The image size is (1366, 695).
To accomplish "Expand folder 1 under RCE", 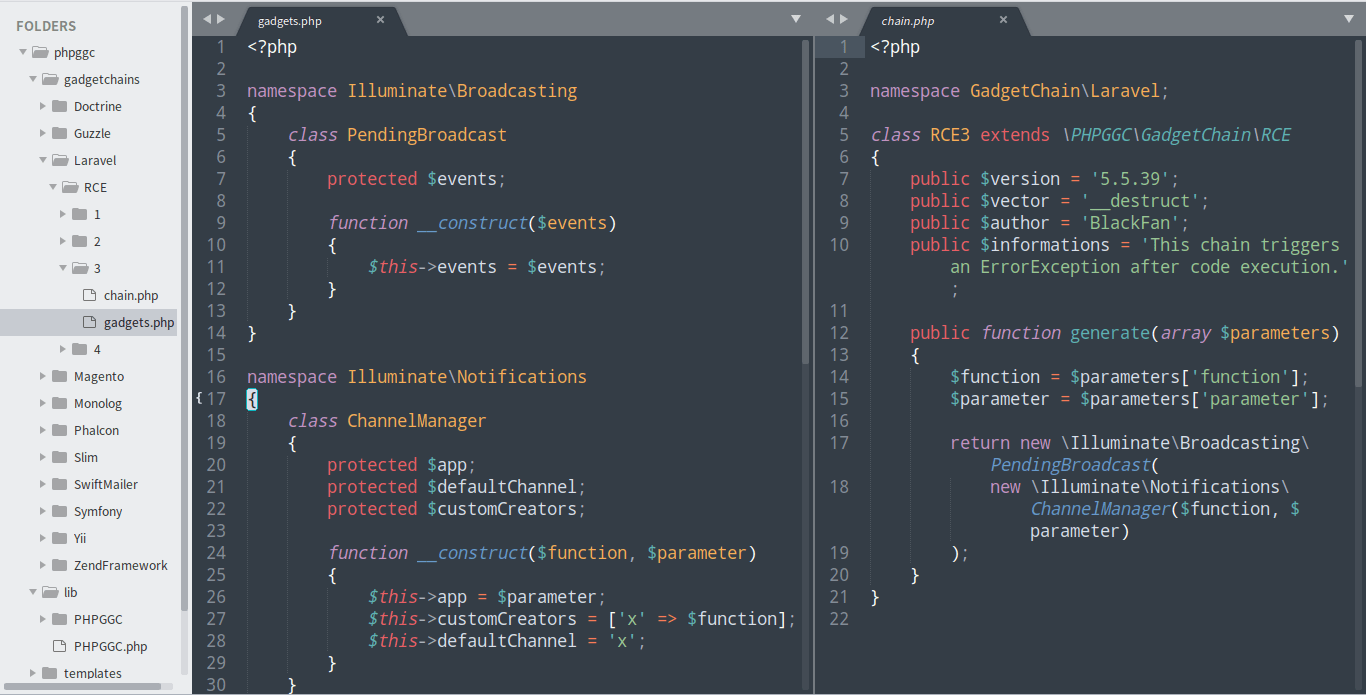I will [x=63, y=214].
